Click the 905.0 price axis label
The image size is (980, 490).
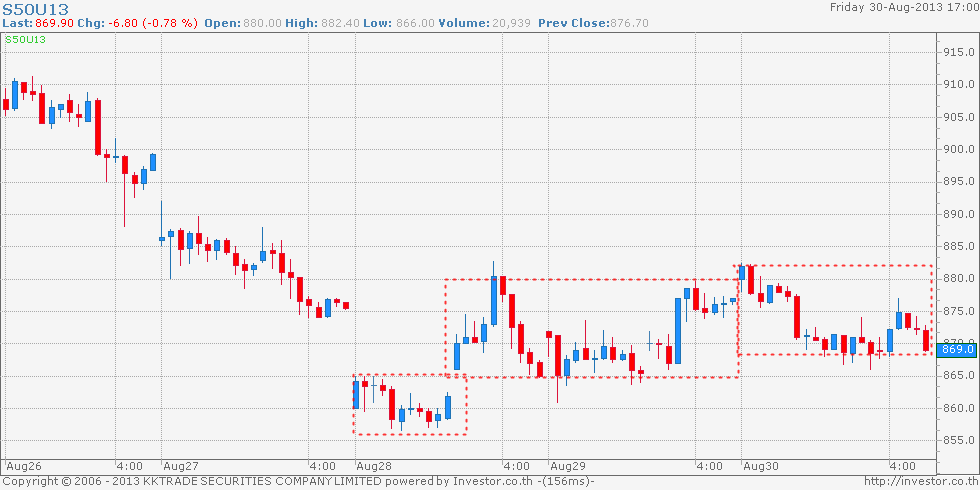[958, 117]
